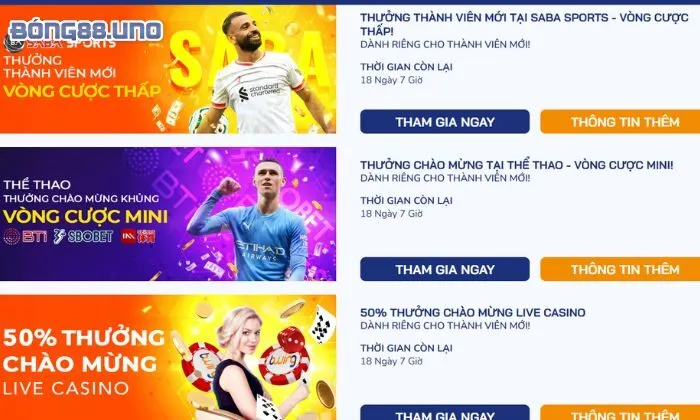Image resolution: width=700 pixels, height=420 pixels.
Task: Open the Saba Sports Vòng Cược Thấp title
Action: coord(524,24)
